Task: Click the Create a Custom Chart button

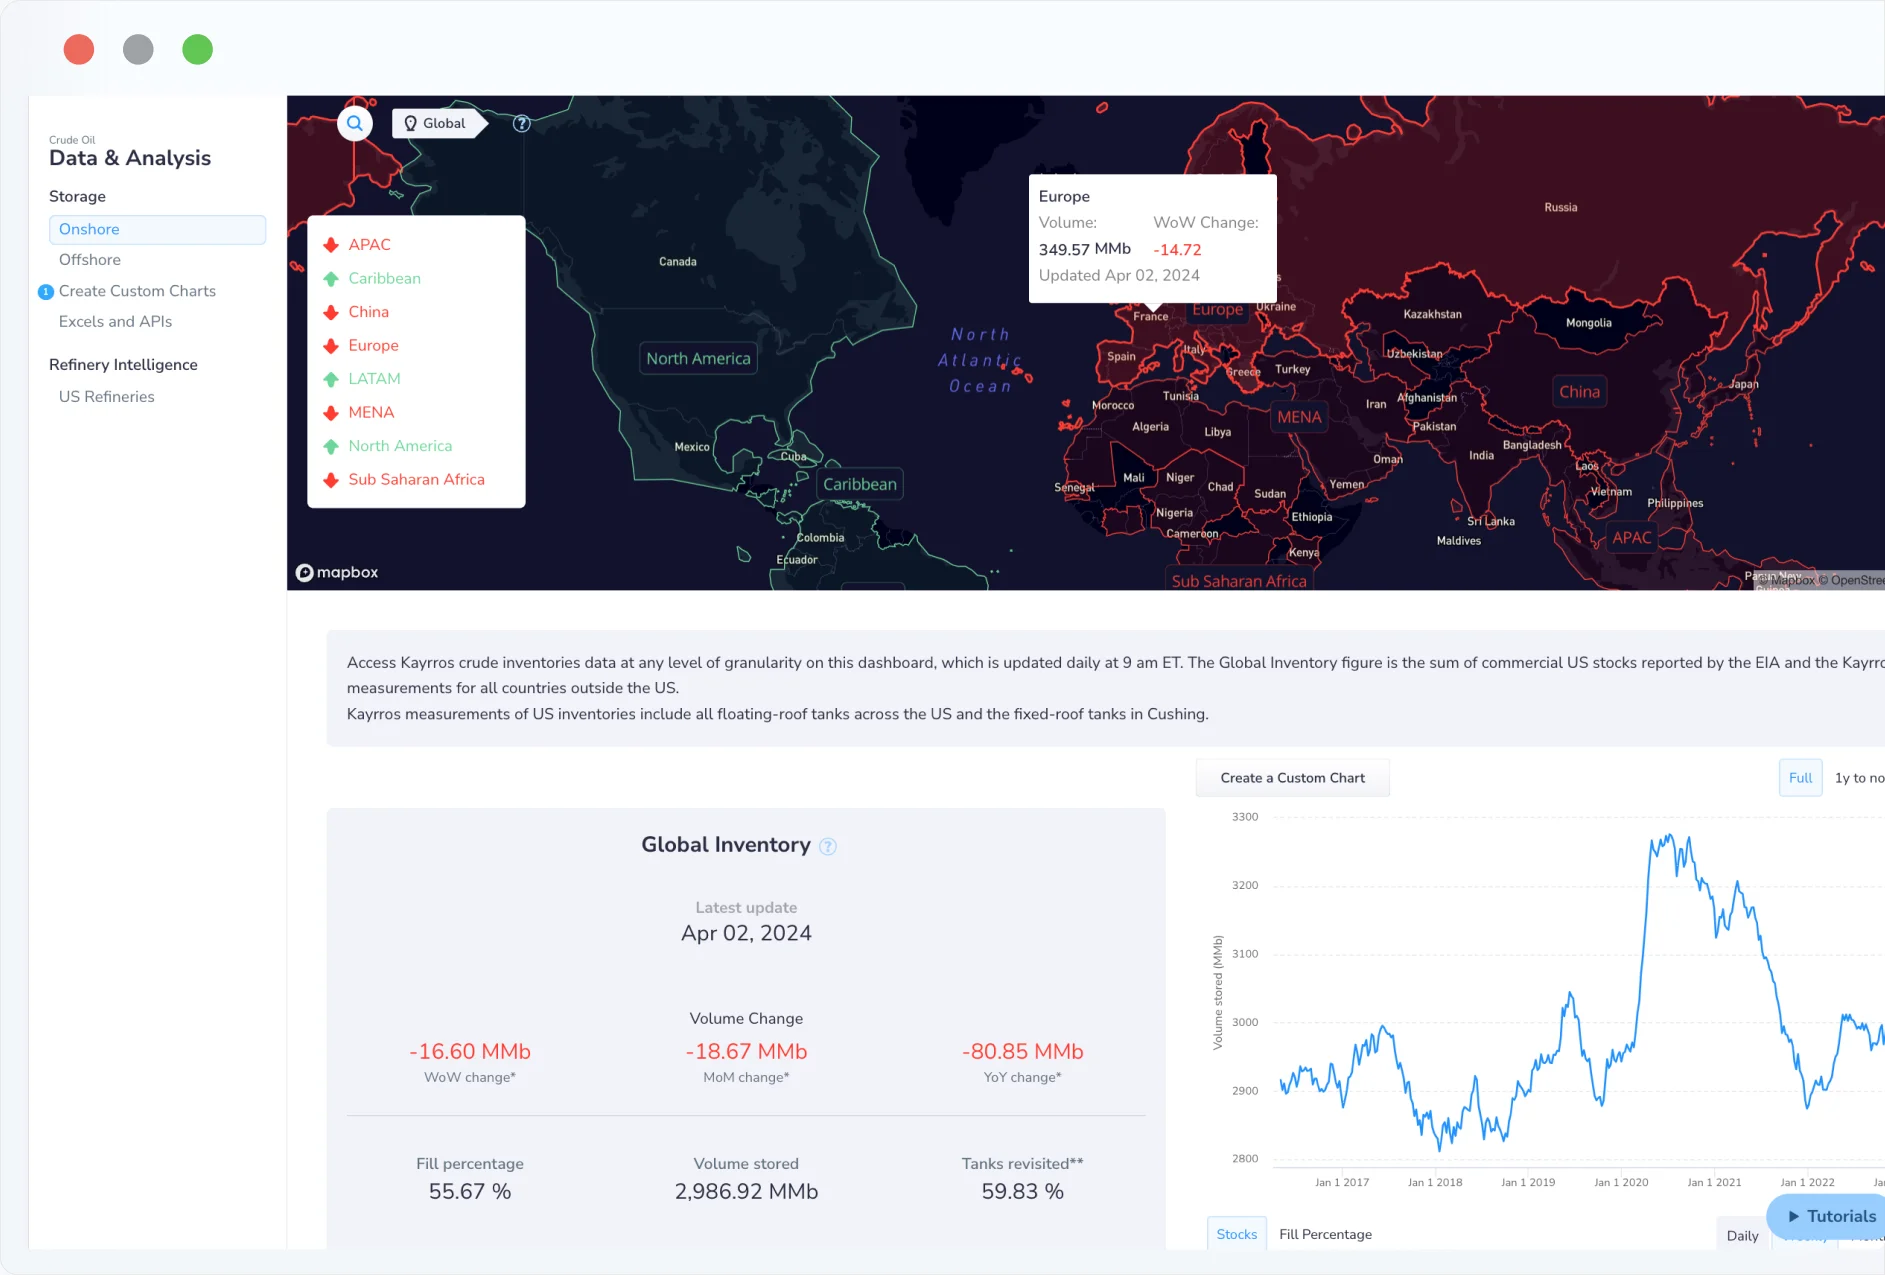Action: pos(1292,778)
